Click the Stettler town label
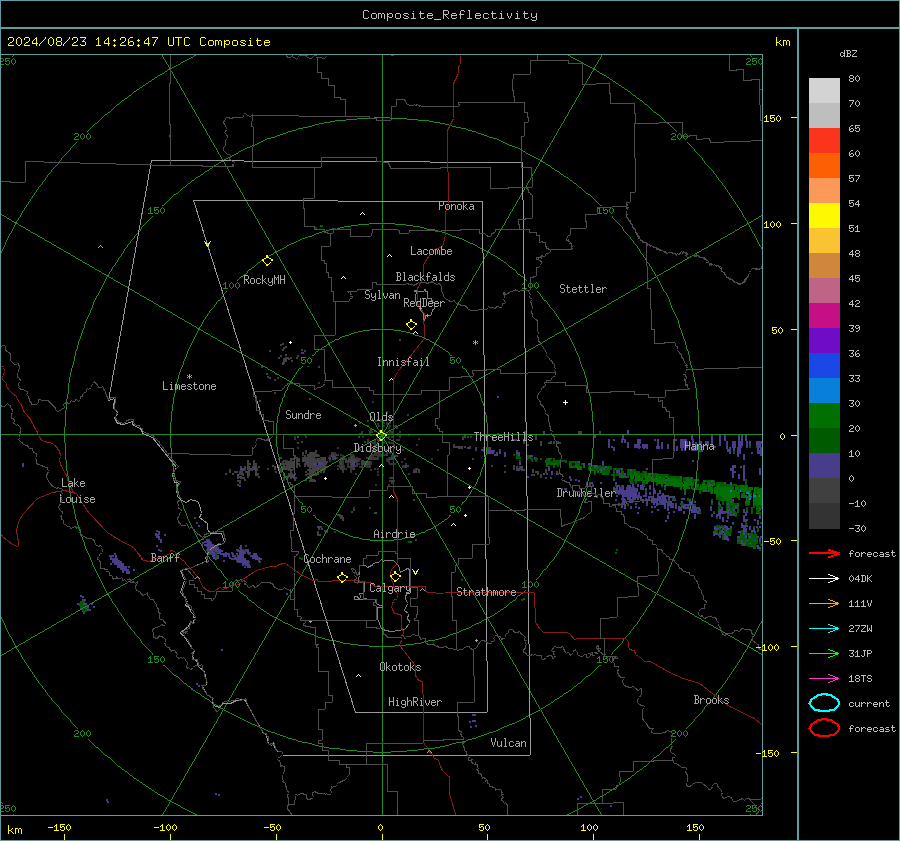Image resolution: width=900 pixels, height=841 pixels. pos(583,289)
